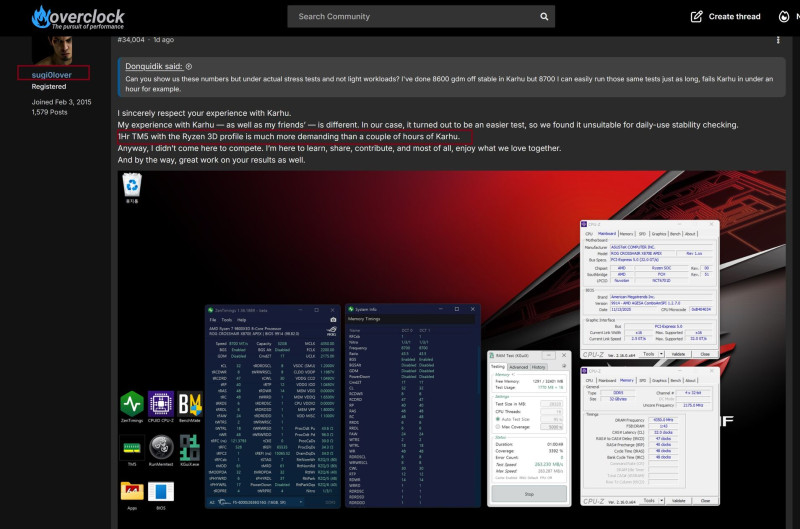Viewport: 800px width, 529px height.
Task: Open the File menu in ZenTimings
Action: pos(213,320)
